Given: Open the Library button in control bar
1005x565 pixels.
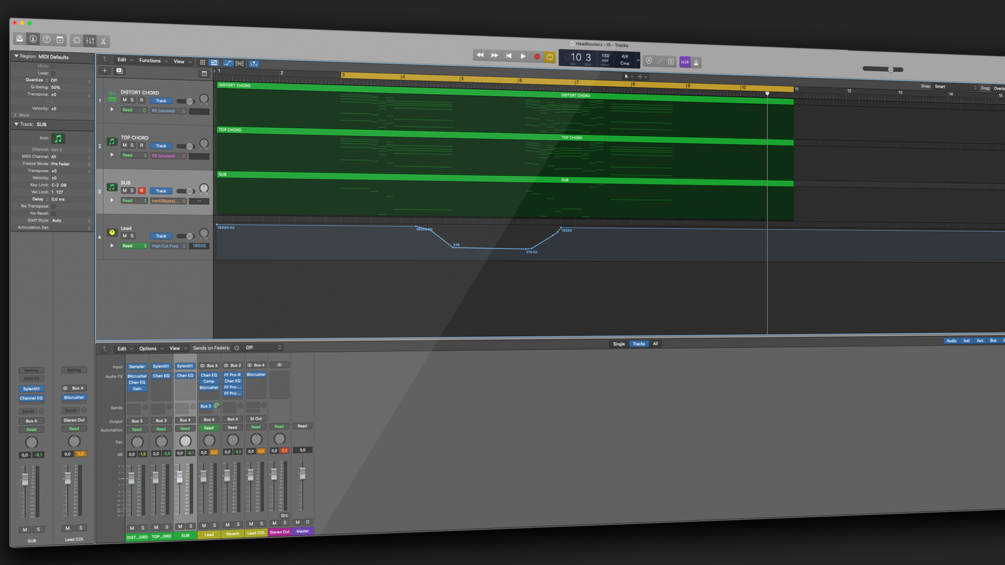Looking at the screenshot, I should point(20,38).
